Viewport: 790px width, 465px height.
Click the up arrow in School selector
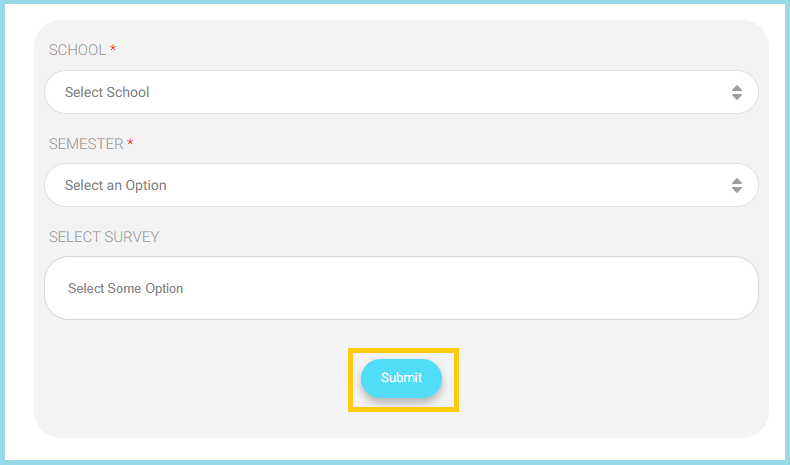[737, 88]
